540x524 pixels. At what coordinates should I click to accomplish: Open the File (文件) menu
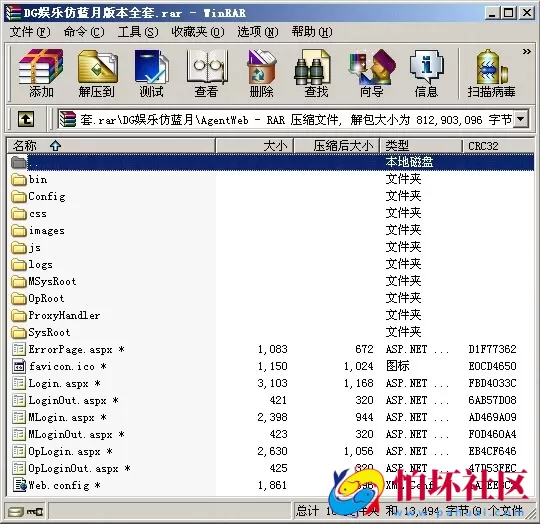pos(30,32)
